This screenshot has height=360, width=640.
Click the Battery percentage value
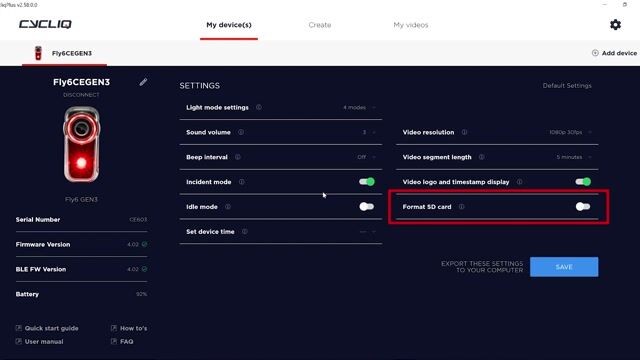(x=142, y=294)
